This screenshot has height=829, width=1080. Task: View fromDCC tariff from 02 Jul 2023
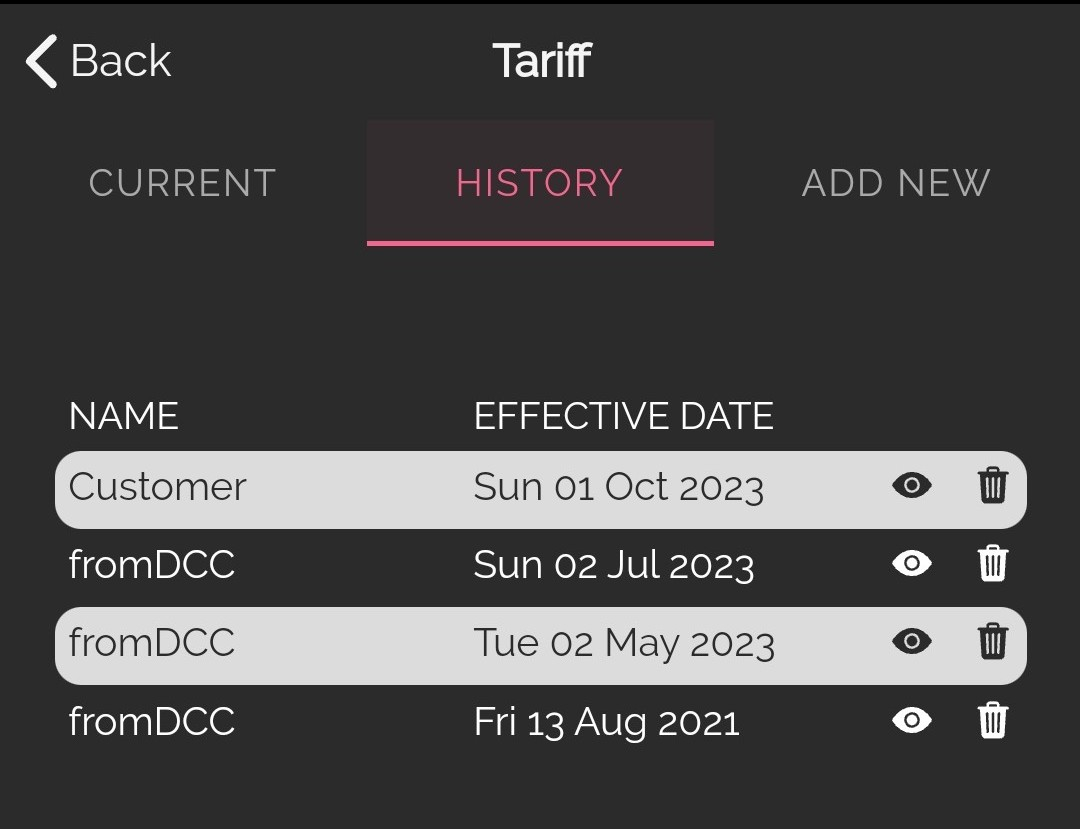pos(912,563)
